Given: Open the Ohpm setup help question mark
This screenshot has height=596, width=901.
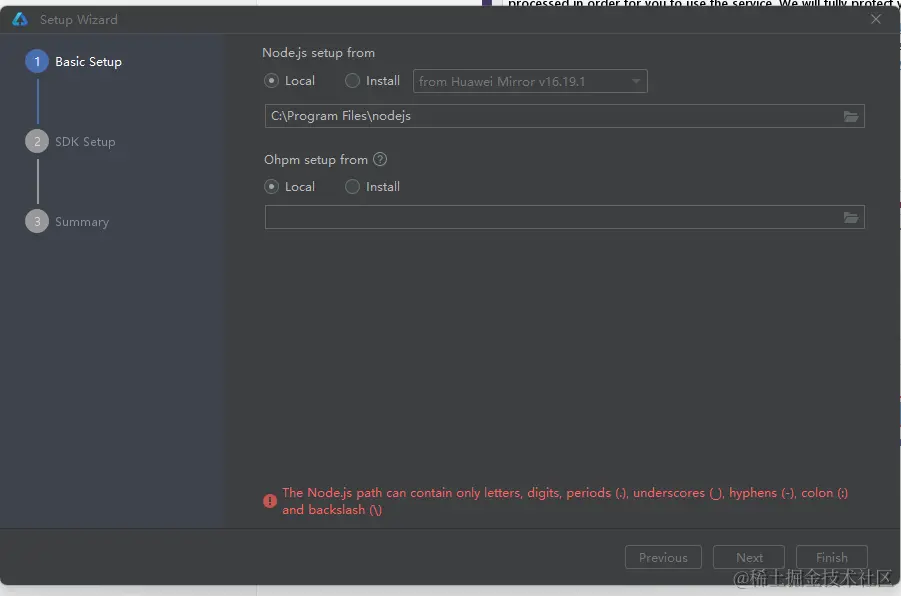Looking at the screenshot, I should point(380,159).
